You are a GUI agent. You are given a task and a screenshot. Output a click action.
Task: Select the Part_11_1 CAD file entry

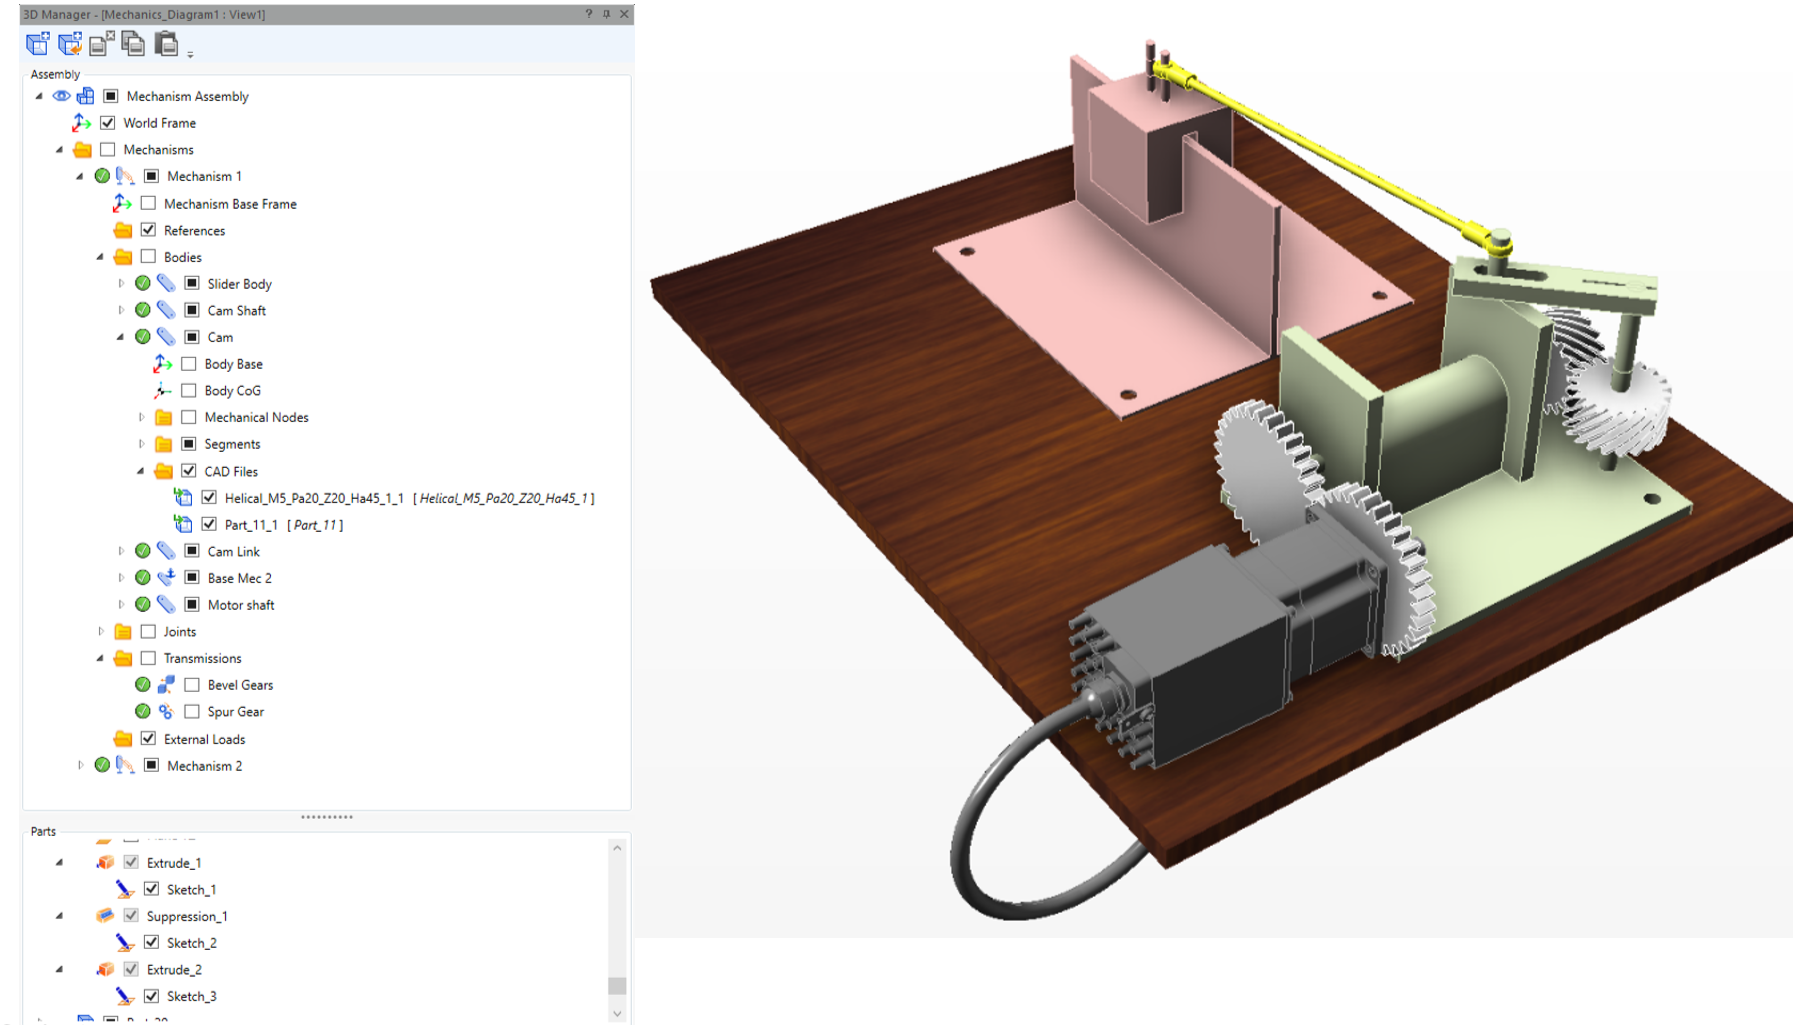tap(251, 525)
